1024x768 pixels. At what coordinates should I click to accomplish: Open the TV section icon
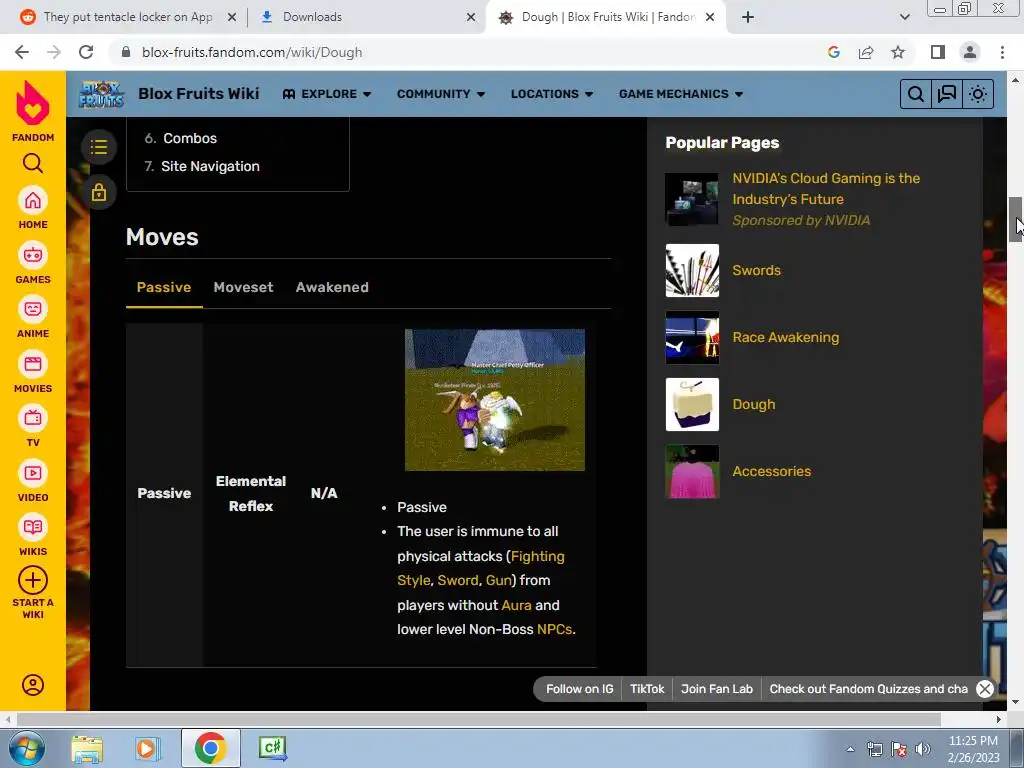click(33, 418)
